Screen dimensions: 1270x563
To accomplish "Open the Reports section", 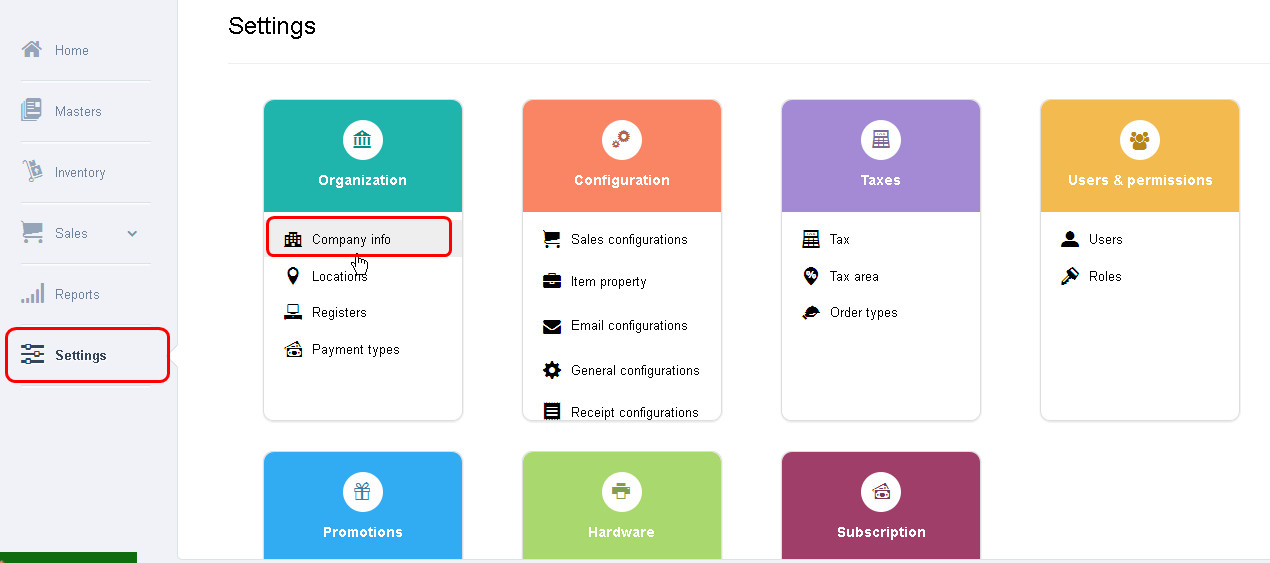I will pyautogui.click(x=77, y=294).
